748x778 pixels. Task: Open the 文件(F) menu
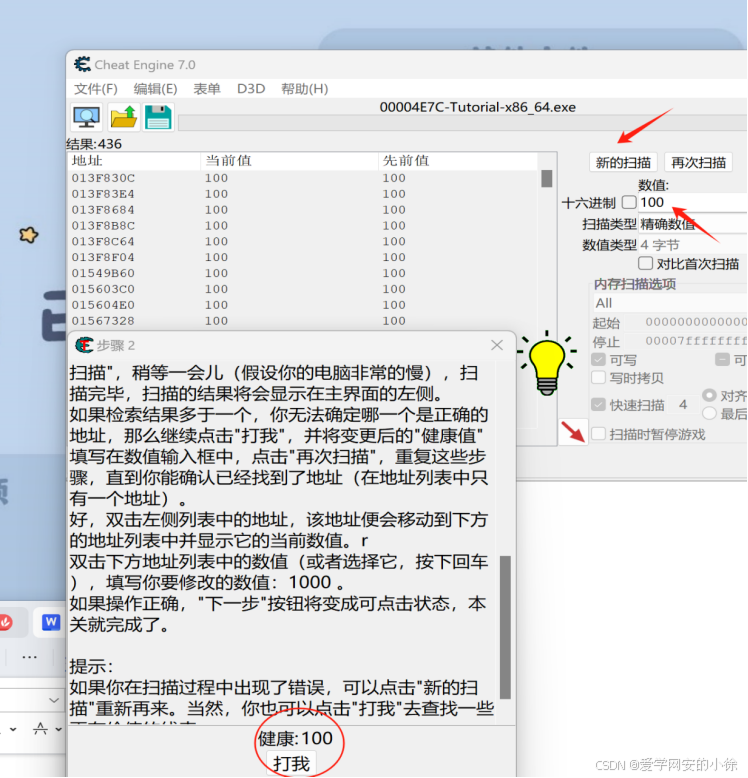(96, 89)
